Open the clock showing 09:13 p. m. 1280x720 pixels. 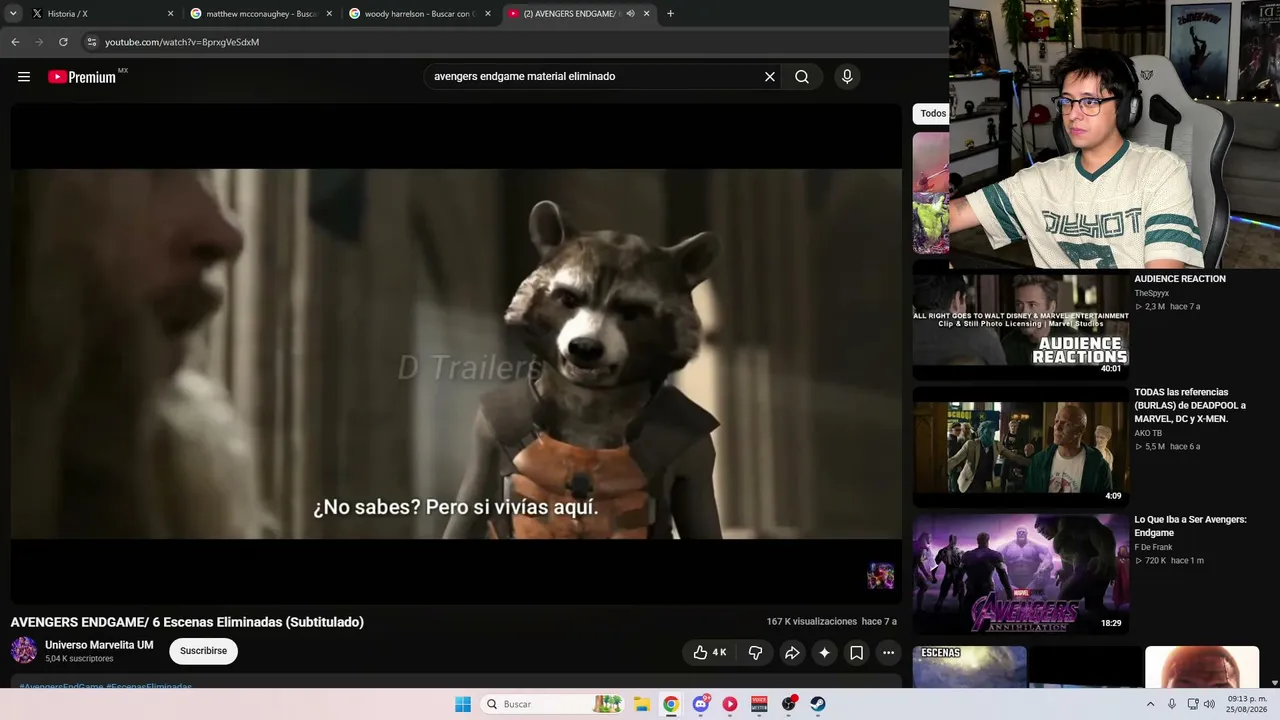point(1248,704)
